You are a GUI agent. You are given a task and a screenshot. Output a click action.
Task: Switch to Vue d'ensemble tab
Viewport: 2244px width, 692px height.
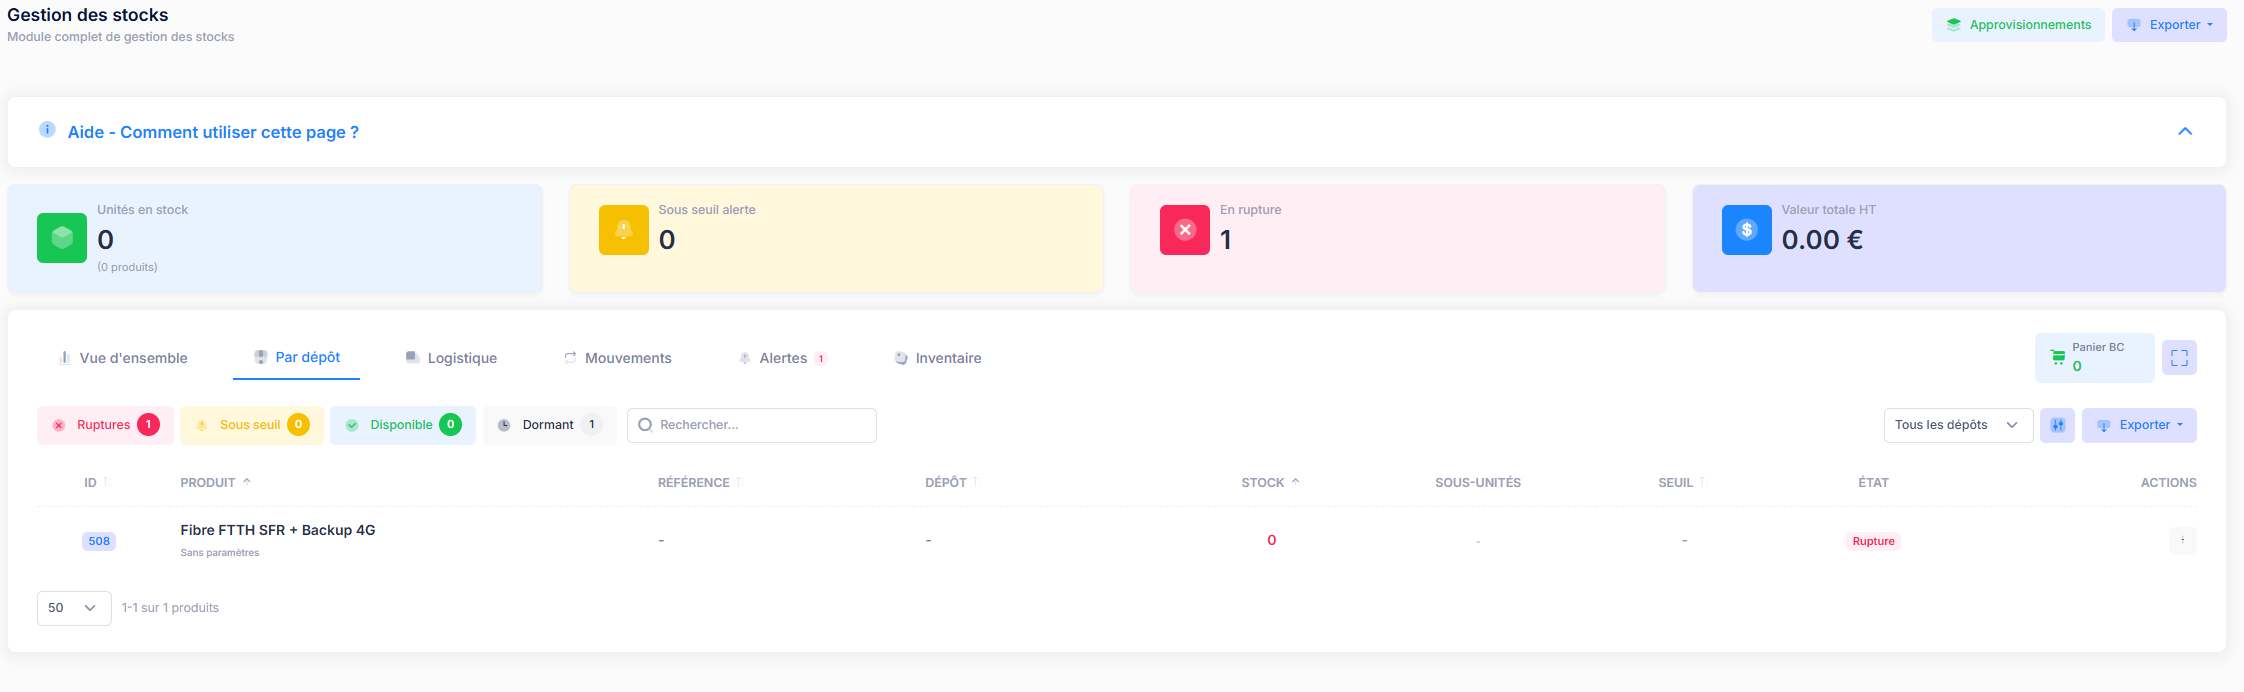(x=123, y=358)
